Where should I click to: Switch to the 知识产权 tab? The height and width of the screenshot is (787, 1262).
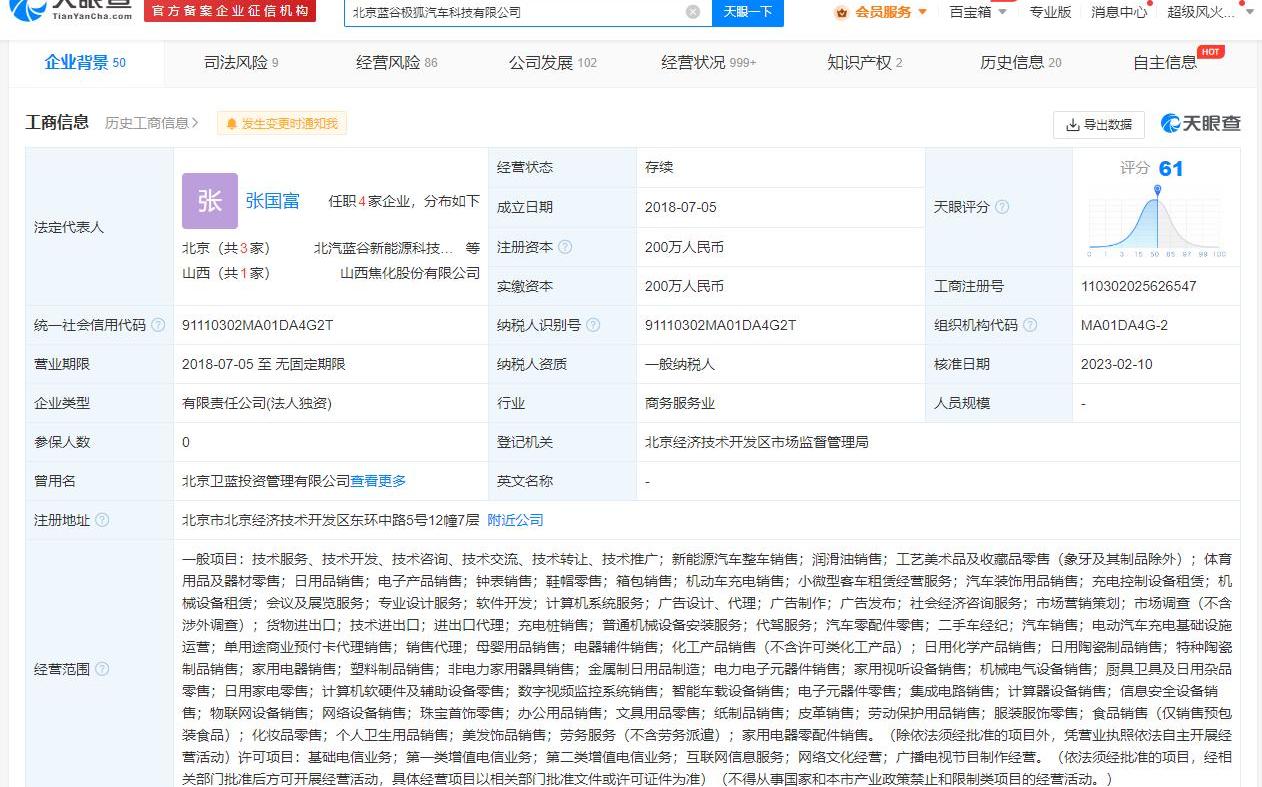click(864, 62)
